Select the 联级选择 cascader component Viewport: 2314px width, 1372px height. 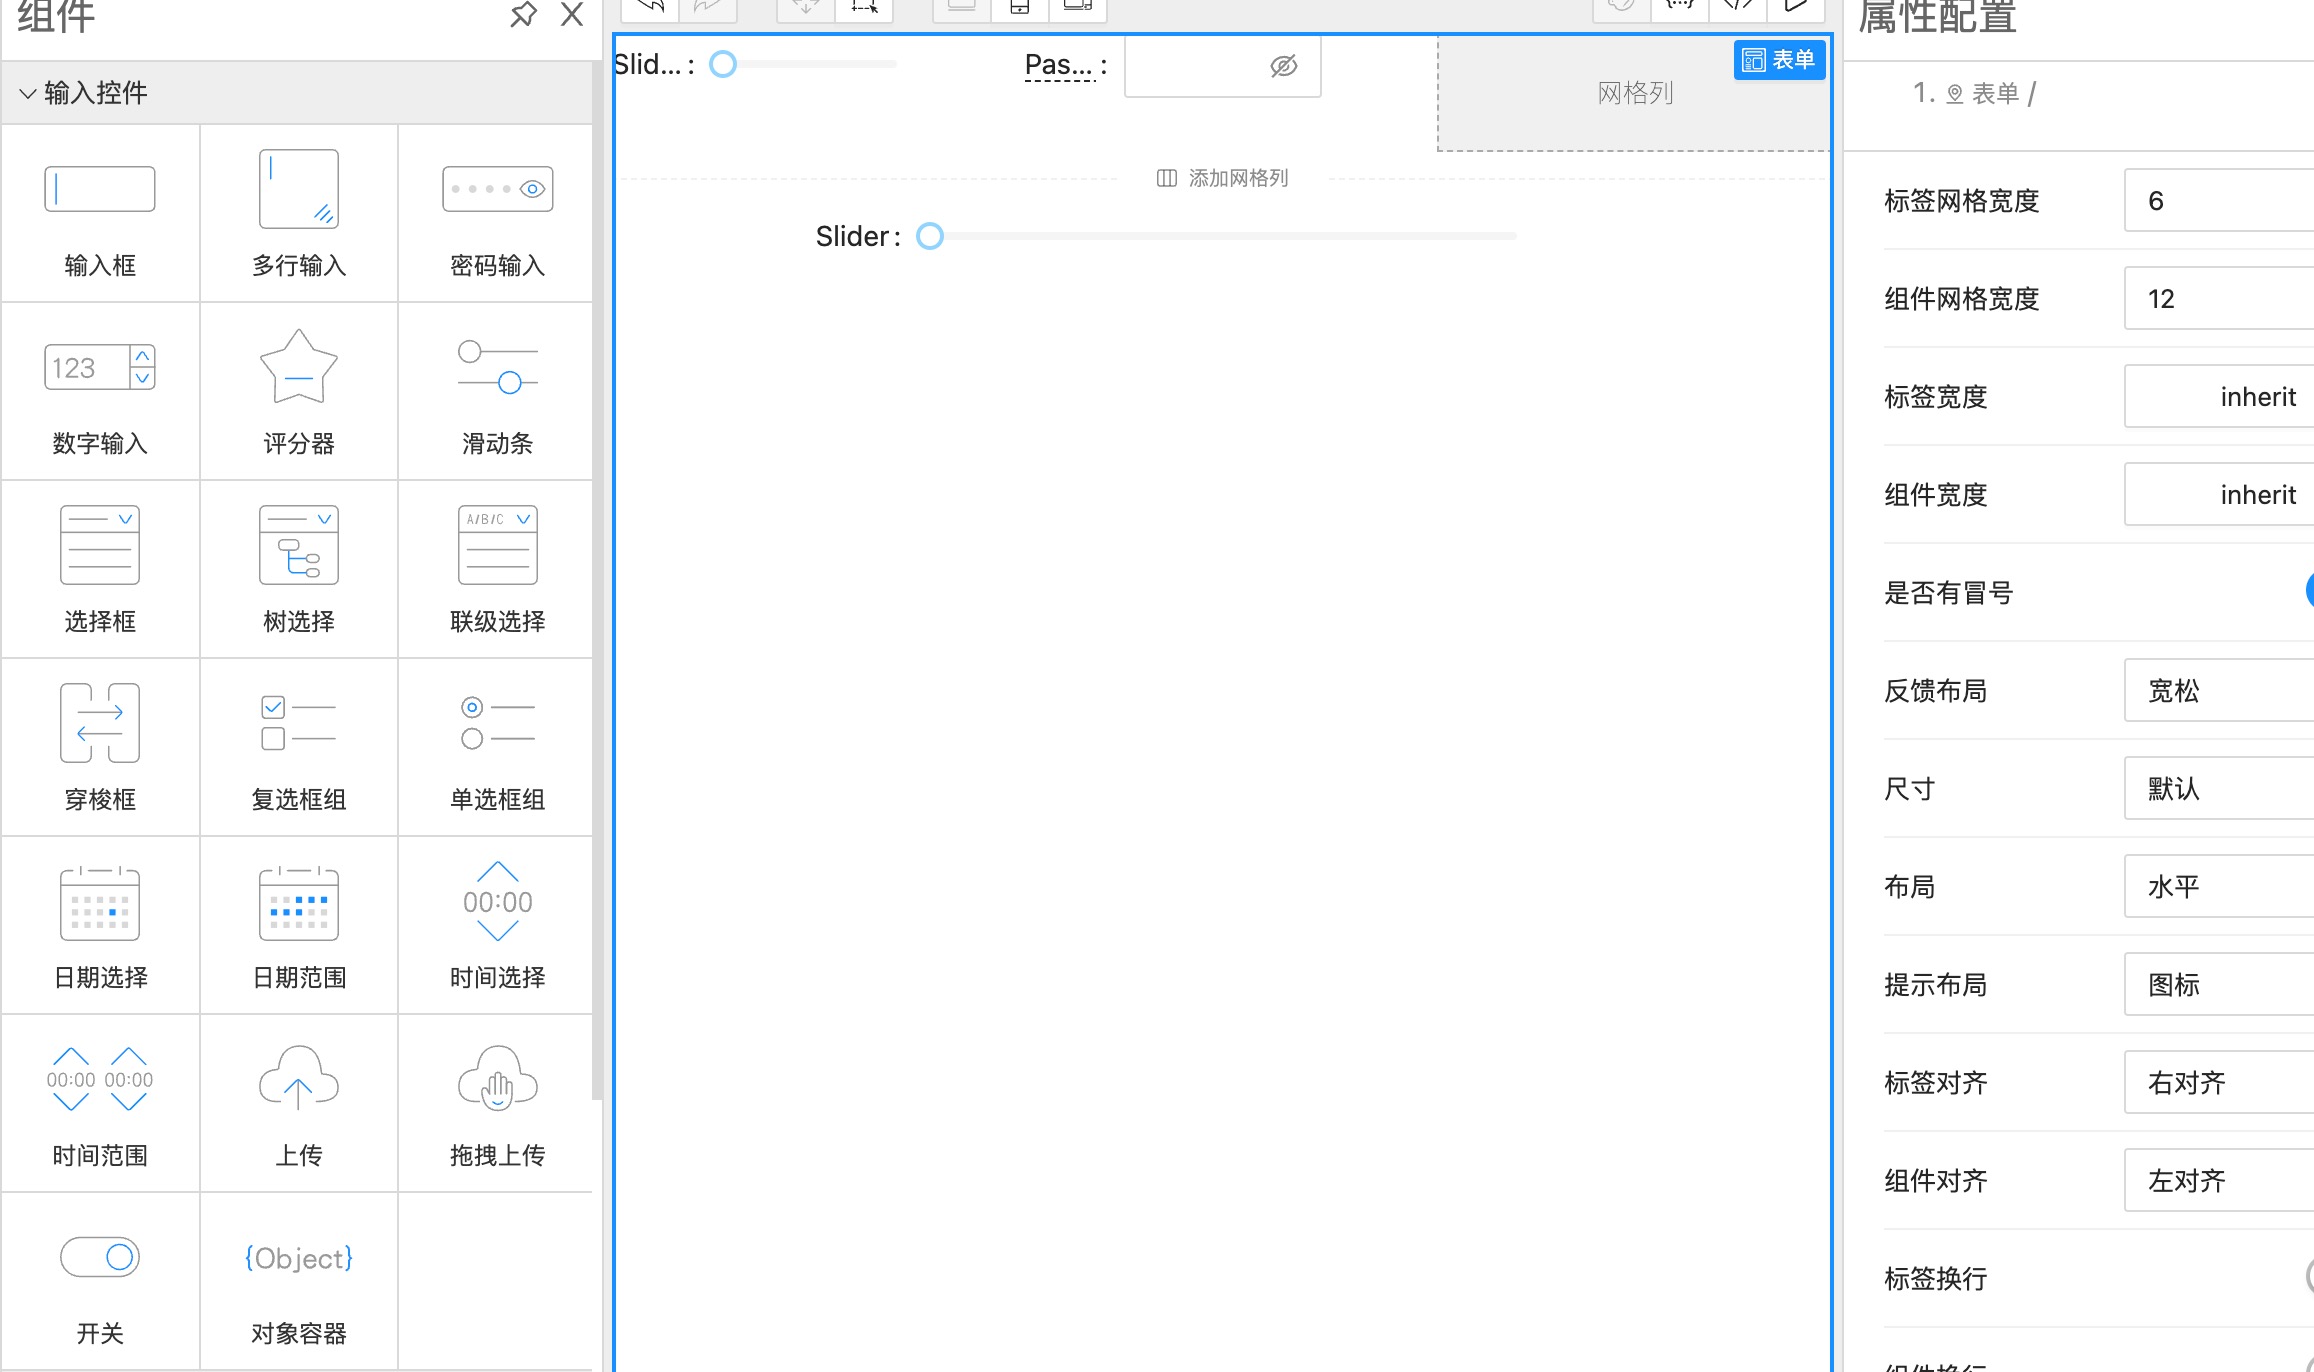click(x=497, y=569)
